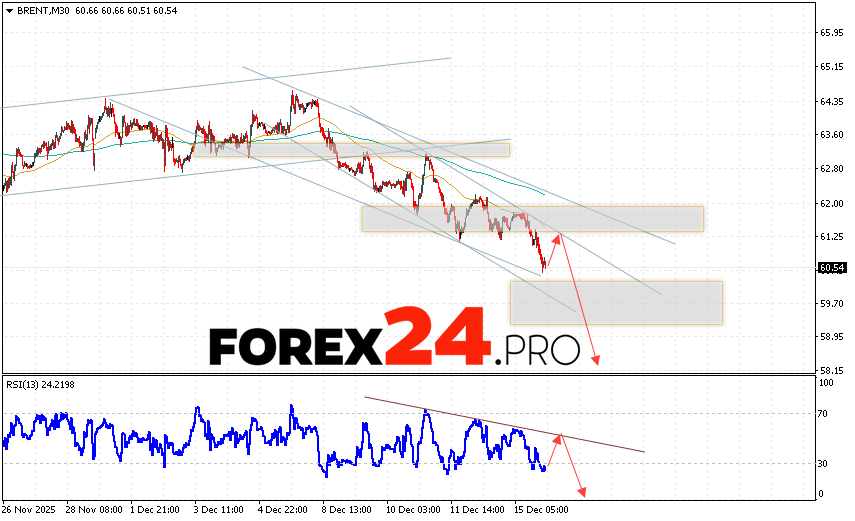Click the 61.25 price axis label
The image size is (855, 521).
832,237
